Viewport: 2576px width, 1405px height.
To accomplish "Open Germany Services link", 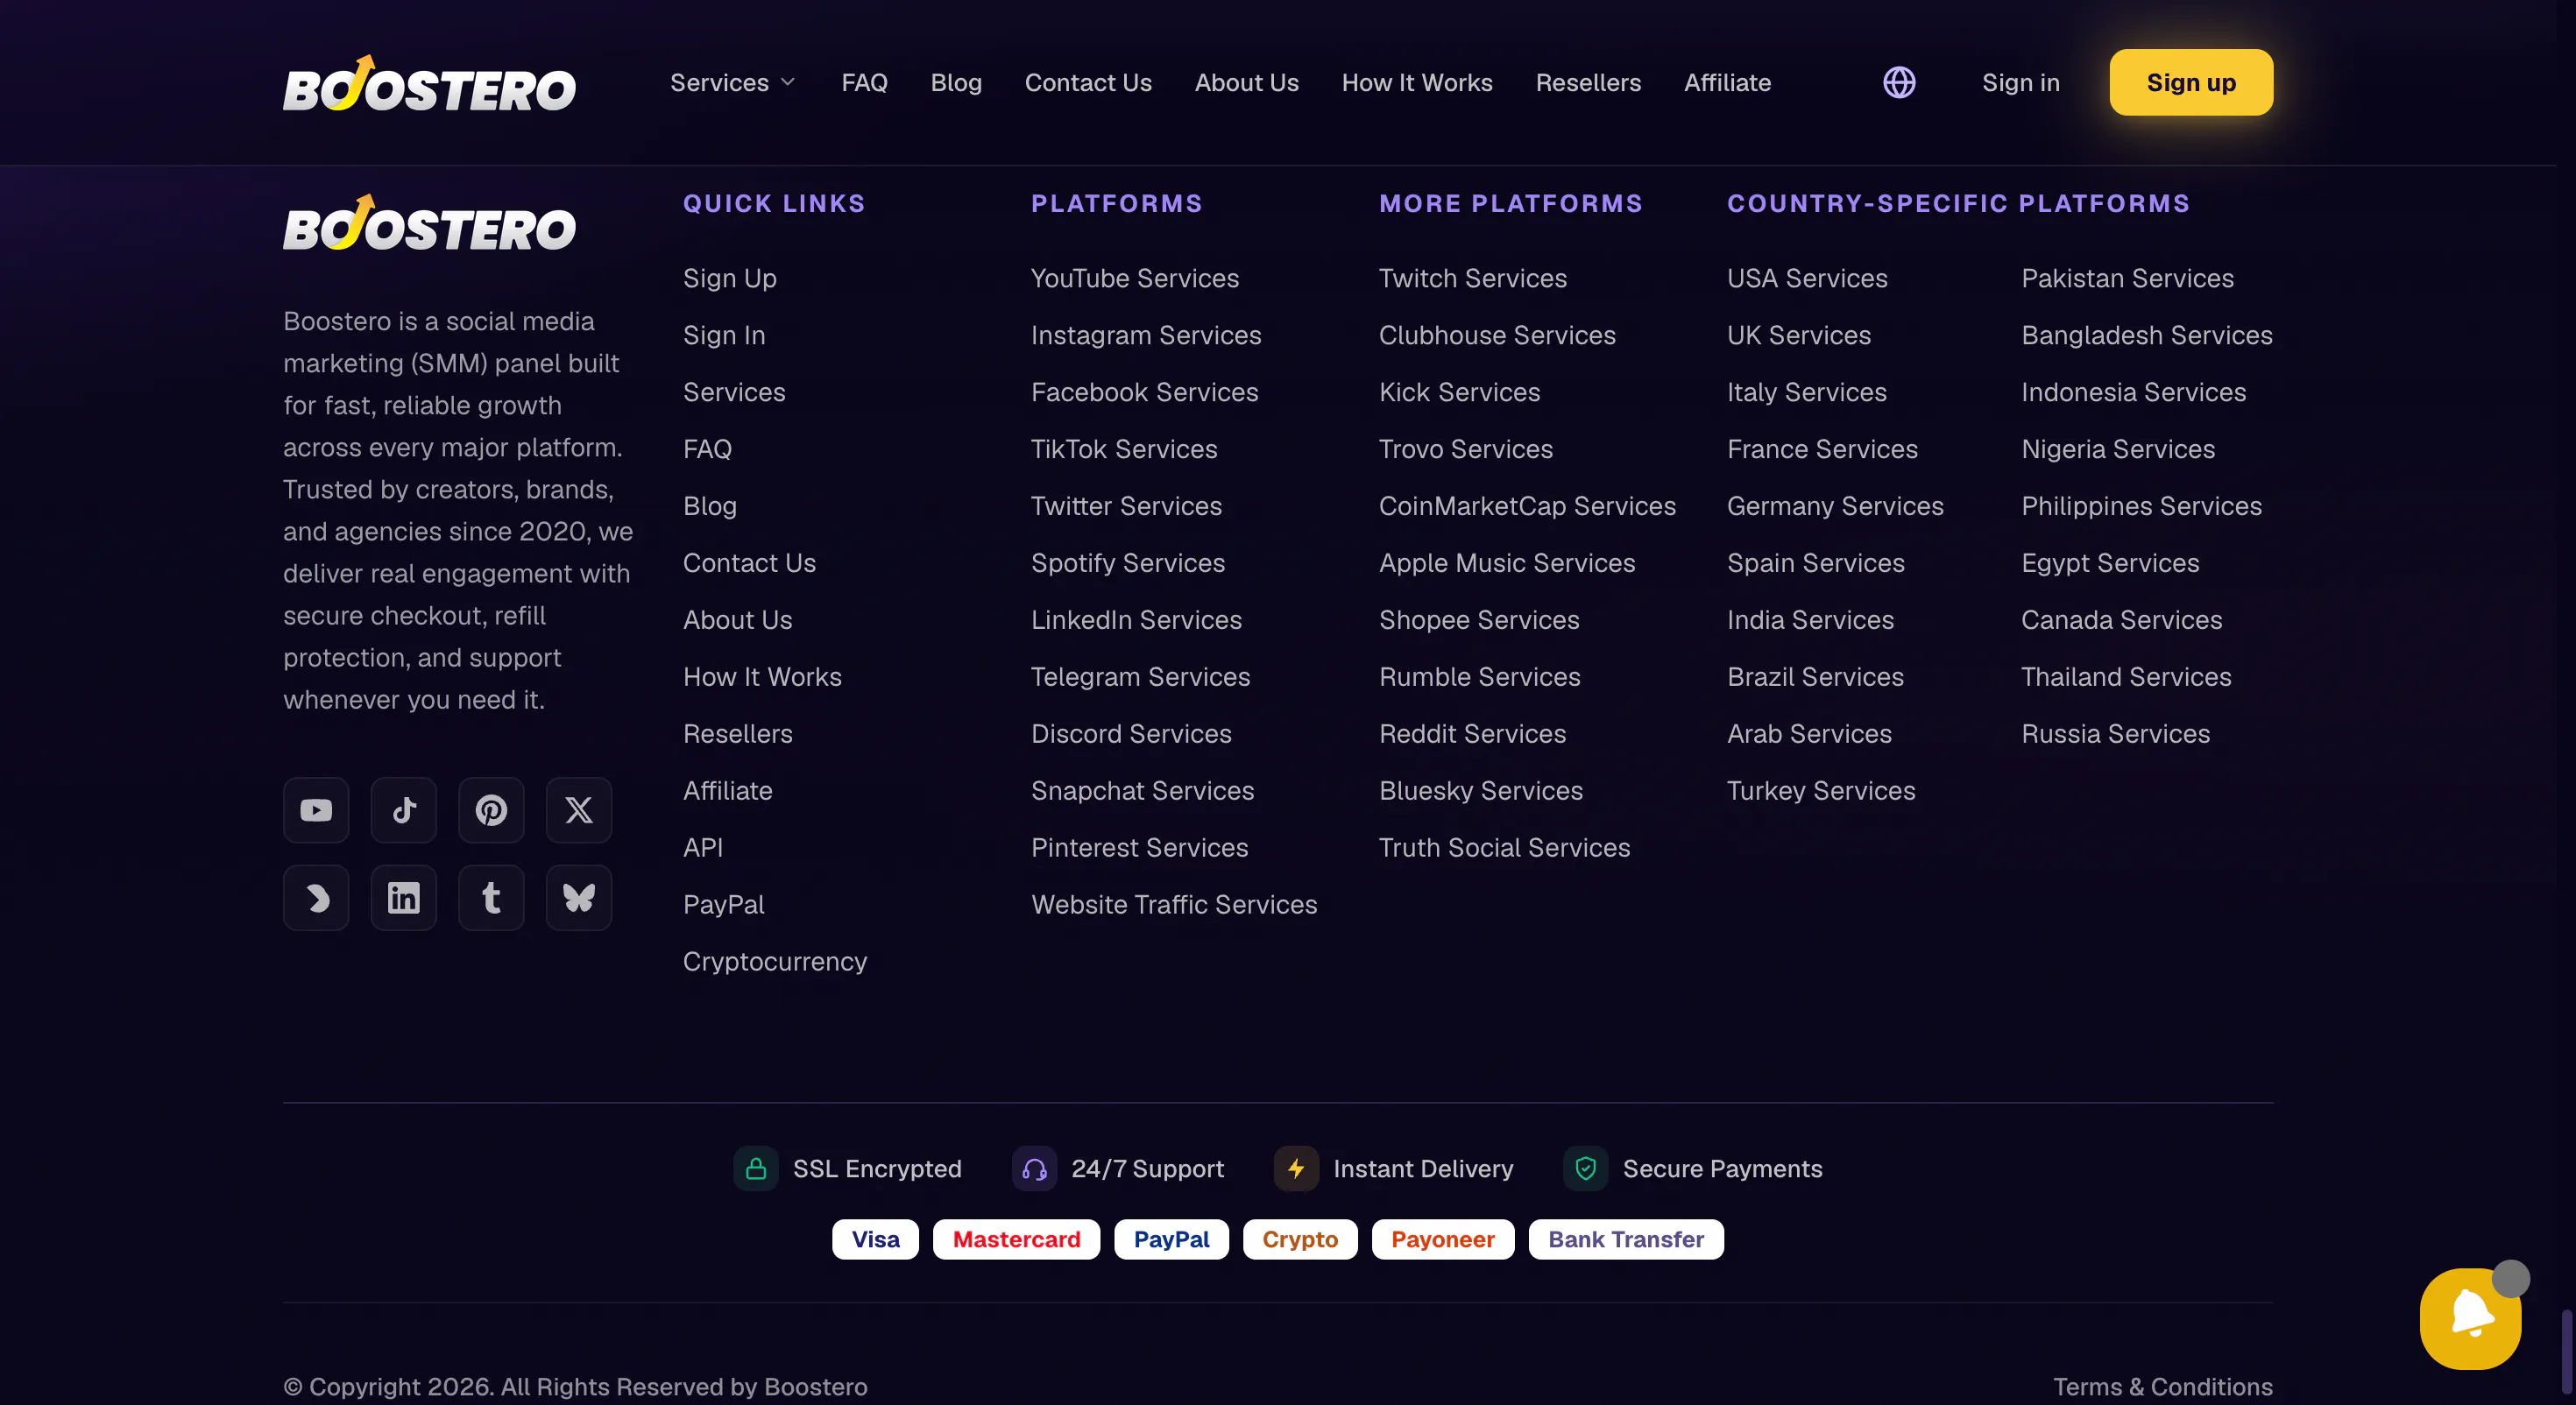I will pyautogui.click(x=1835, y=506).
